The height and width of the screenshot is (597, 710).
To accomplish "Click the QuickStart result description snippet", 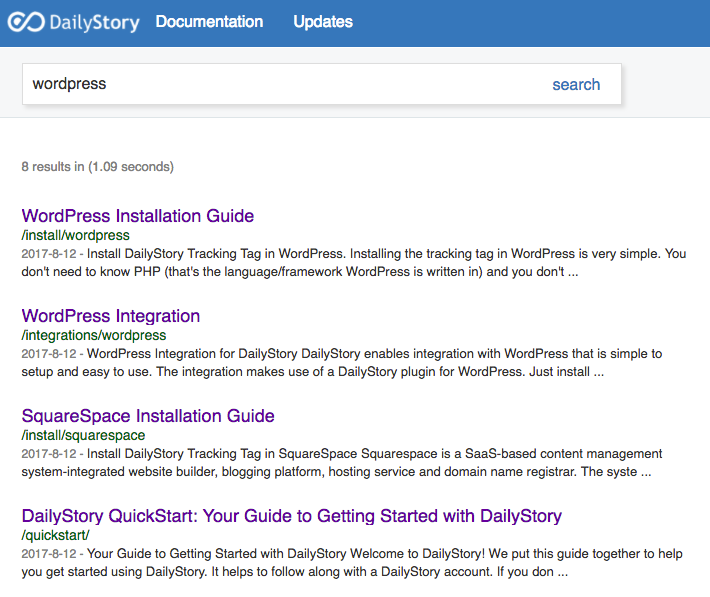I will click(x=352, y=563).
